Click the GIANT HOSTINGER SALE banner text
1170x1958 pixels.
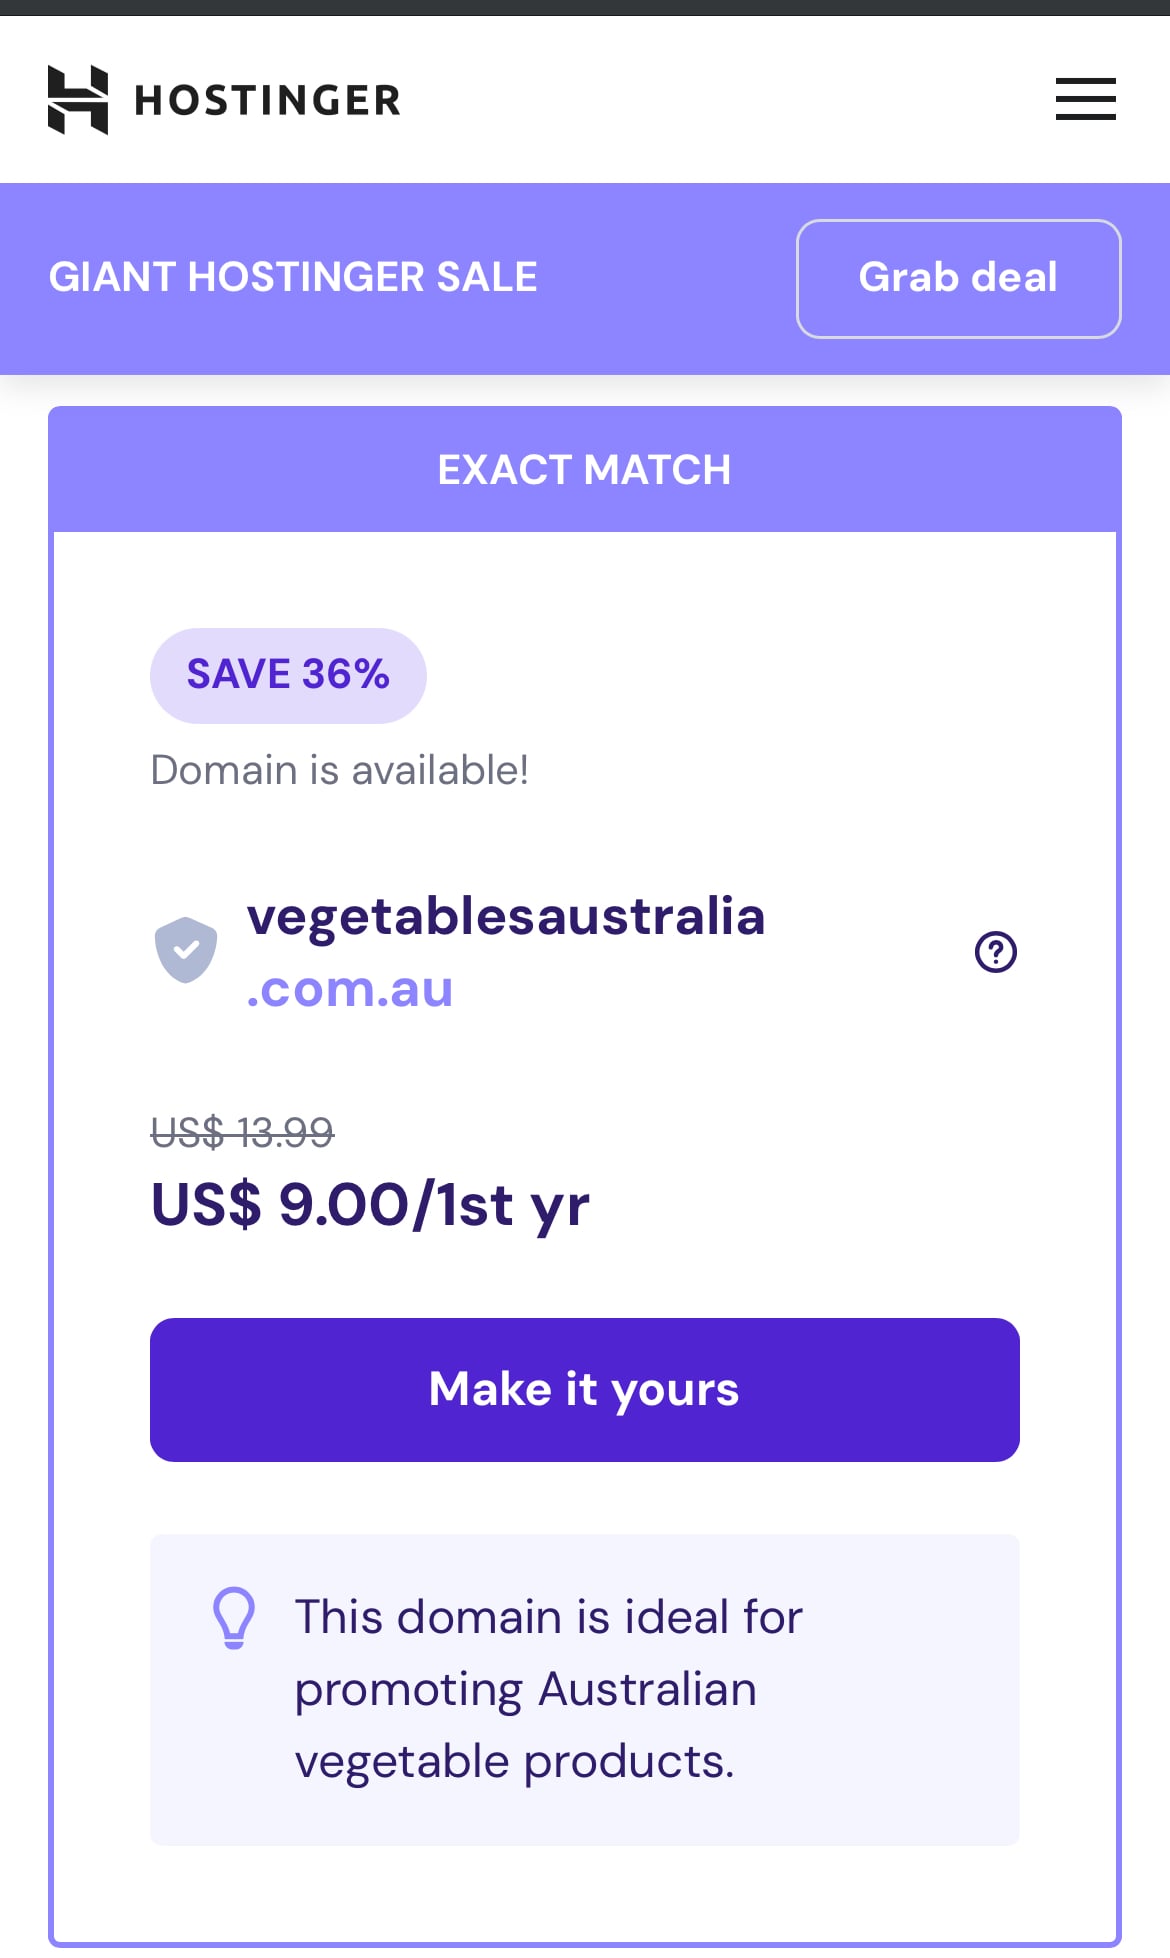pyautogui.click(x=293, y=277)
